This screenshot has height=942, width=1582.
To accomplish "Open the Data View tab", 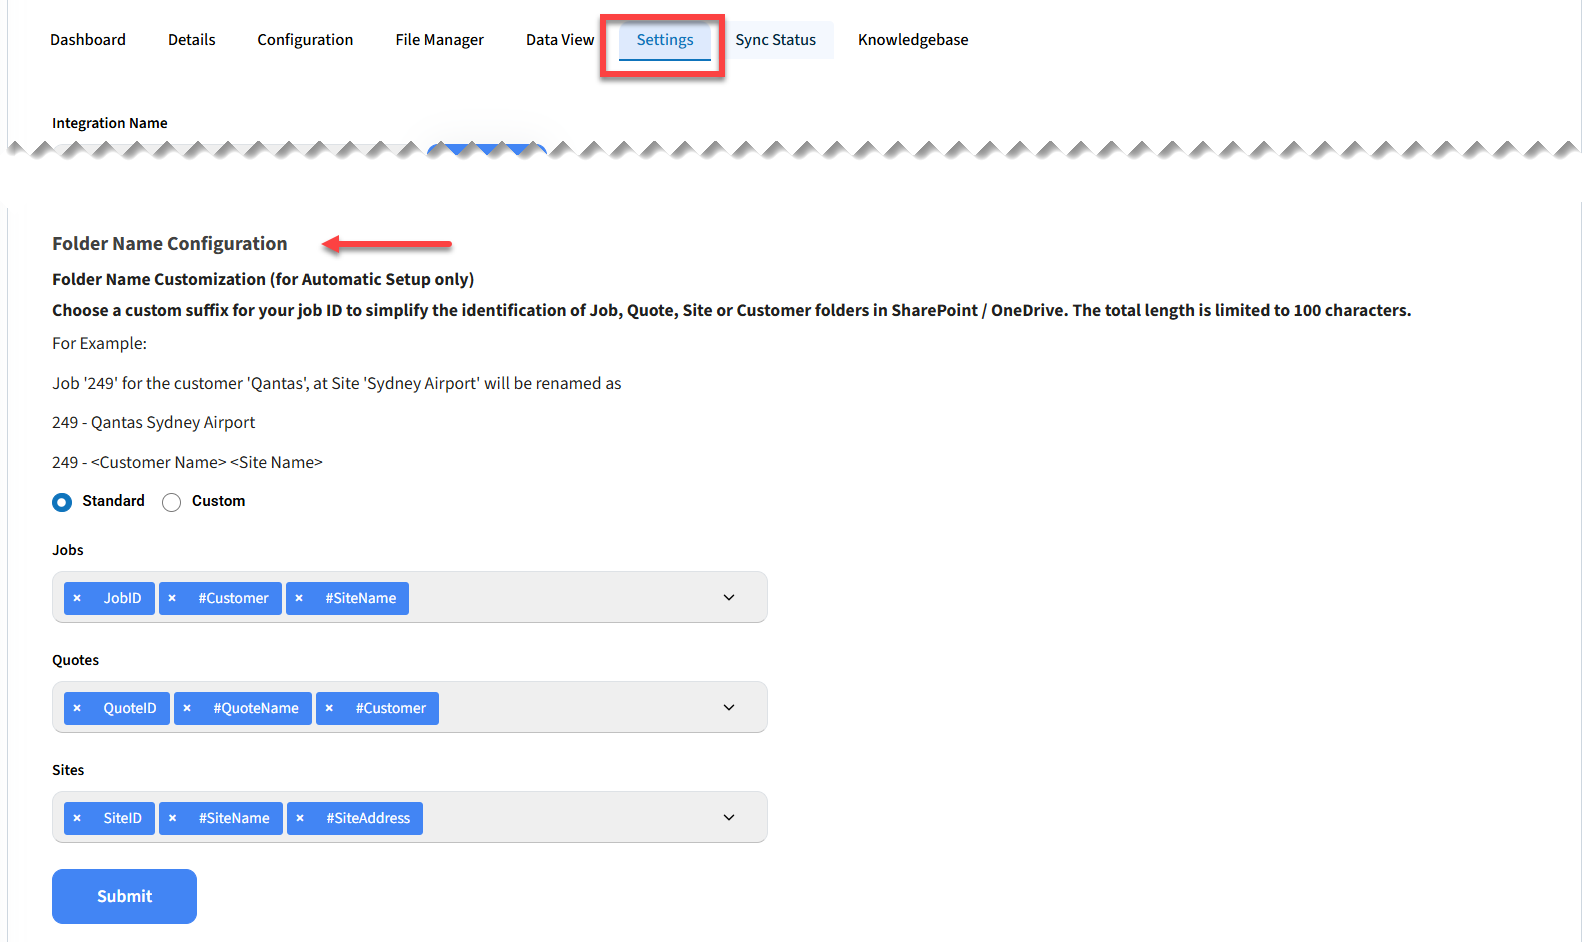I will (x=560, y=40).
